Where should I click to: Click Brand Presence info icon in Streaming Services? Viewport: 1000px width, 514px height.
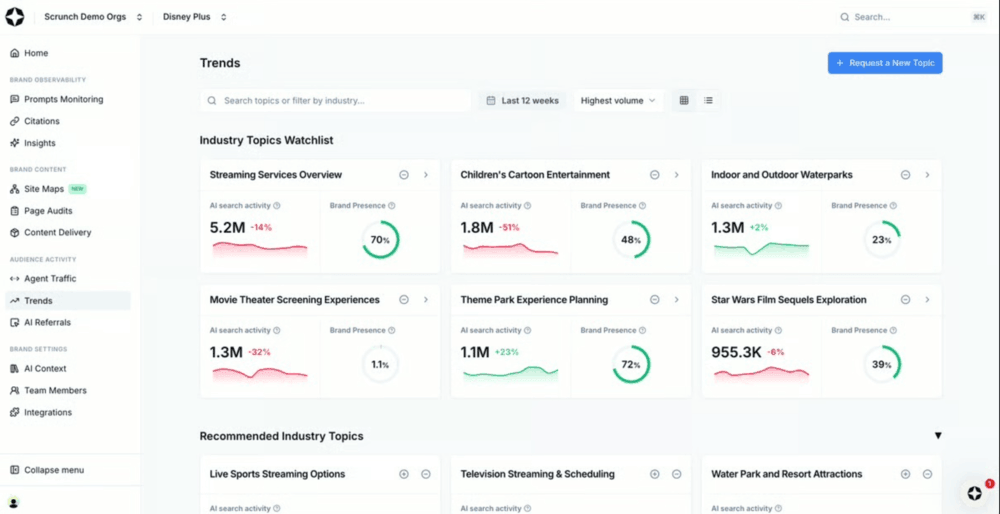[x=392, y=206]
